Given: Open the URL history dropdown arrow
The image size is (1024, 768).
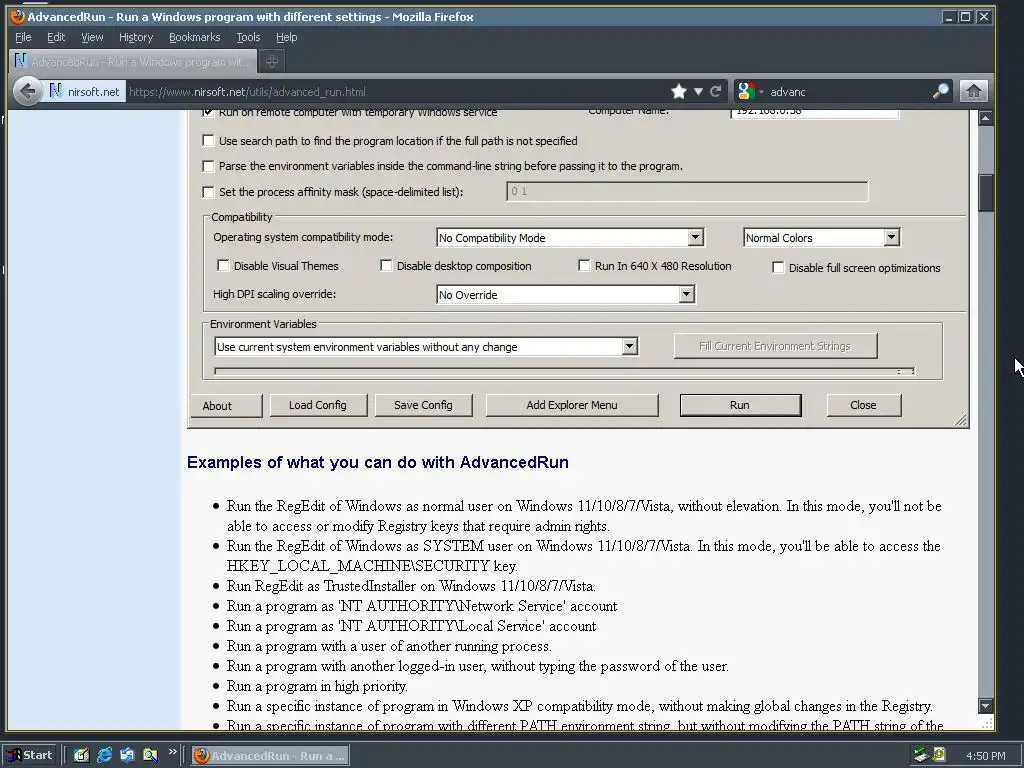Looking at the screenshot, I should coord(698,91).
